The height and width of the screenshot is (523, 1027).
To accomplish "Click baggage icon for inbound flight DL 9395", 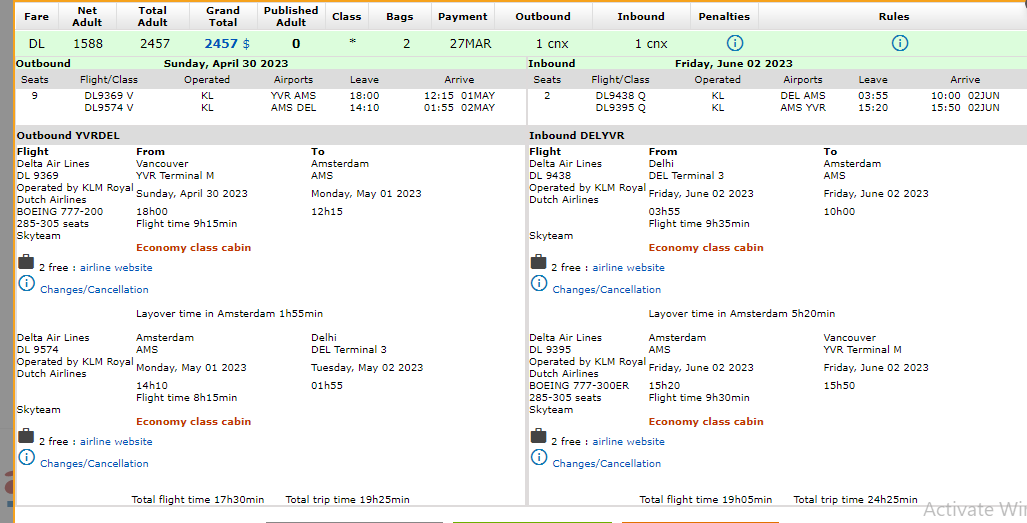I will pyautogui.click(x=538, y=436).
